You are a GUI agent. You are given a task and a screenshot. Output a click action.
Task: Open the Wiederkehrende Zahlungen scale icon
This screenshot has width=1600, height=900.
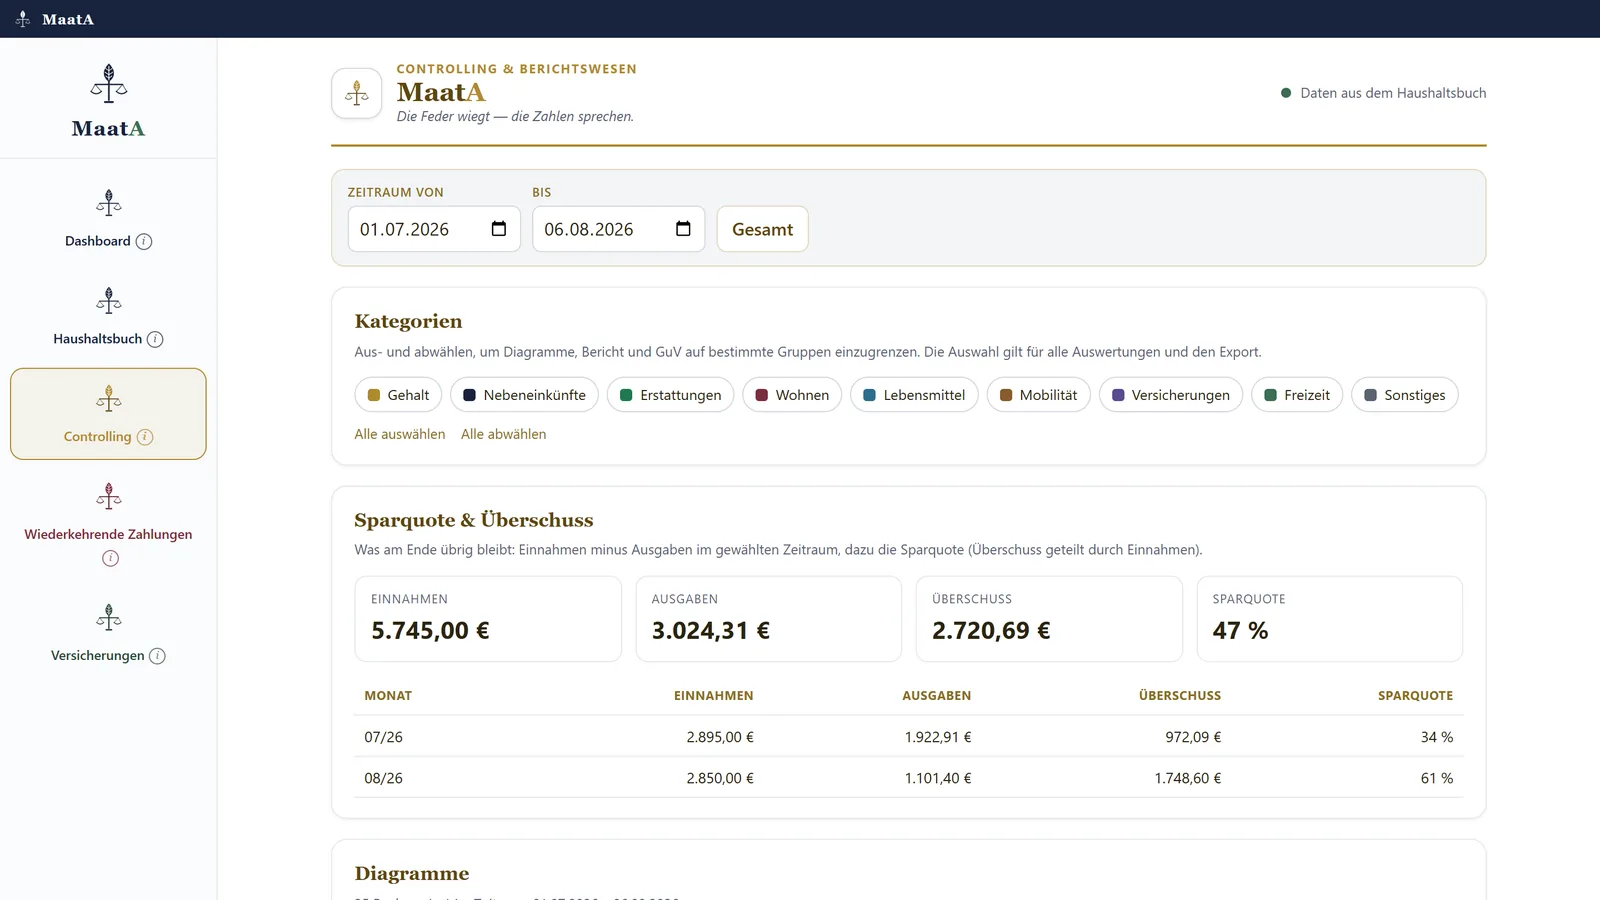point(109,497)
